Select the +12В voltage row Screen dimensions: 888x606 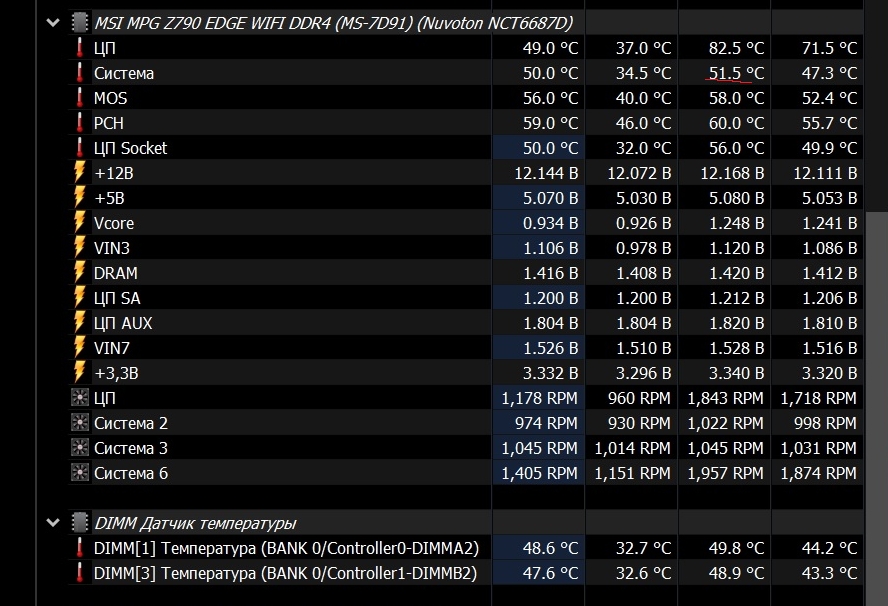click(x=466, y=173)
